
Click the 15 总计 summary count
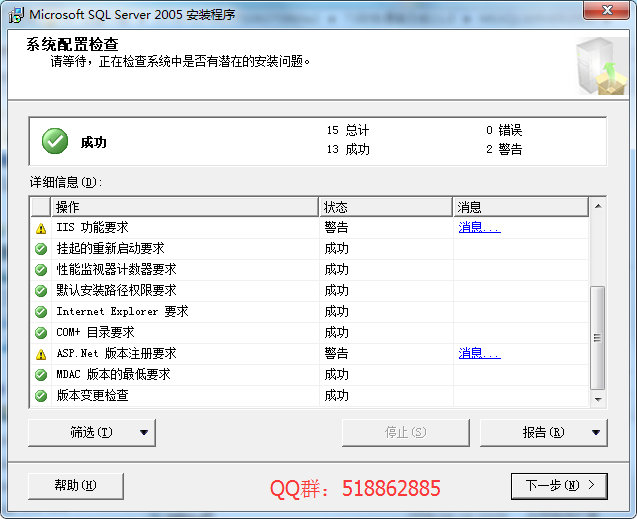(348, 130)
